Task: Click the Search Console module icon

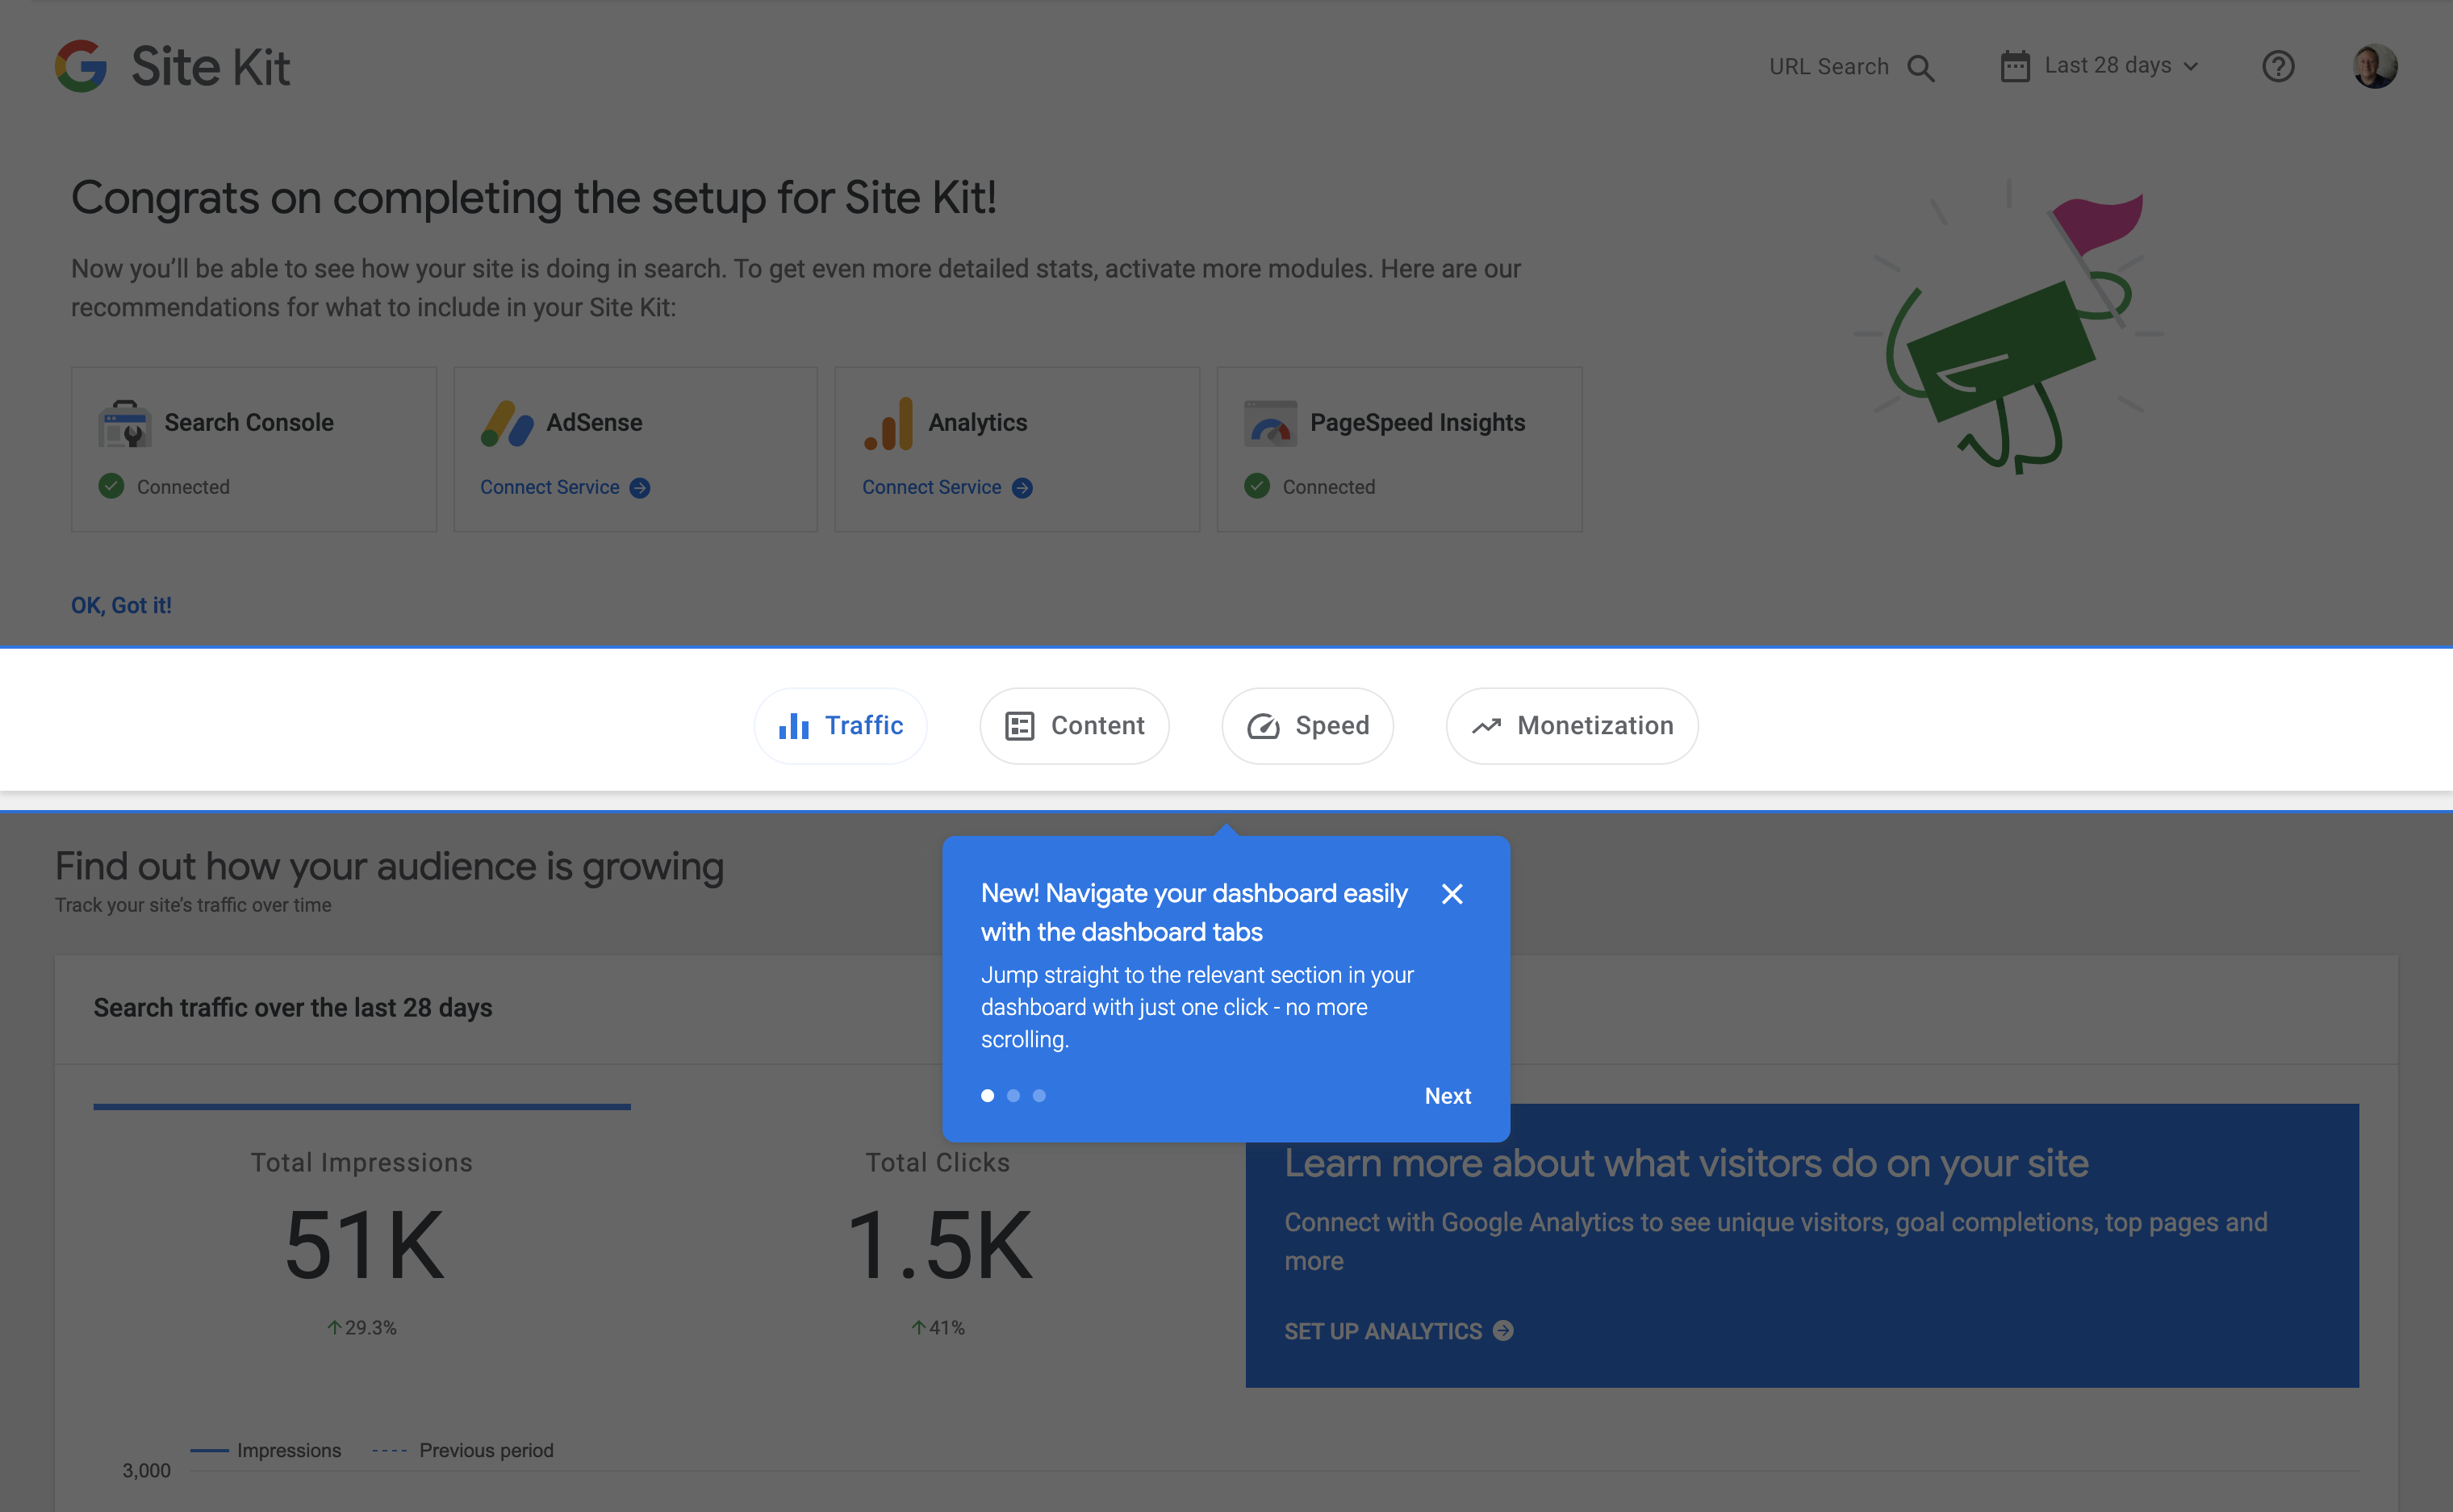Action: click(x=124, y=423)
